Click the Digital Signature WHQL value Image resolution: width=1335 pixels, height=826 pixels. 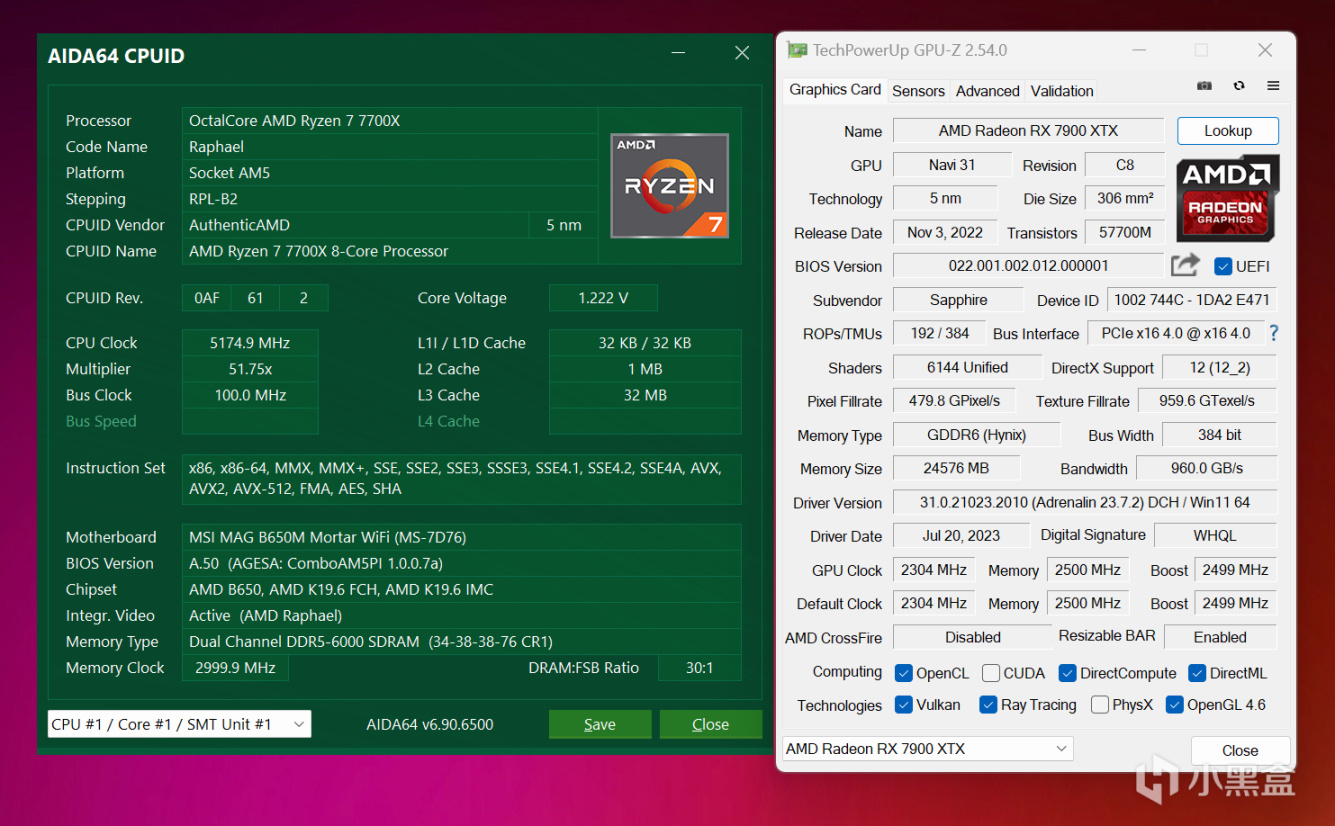pos(1215,535)
